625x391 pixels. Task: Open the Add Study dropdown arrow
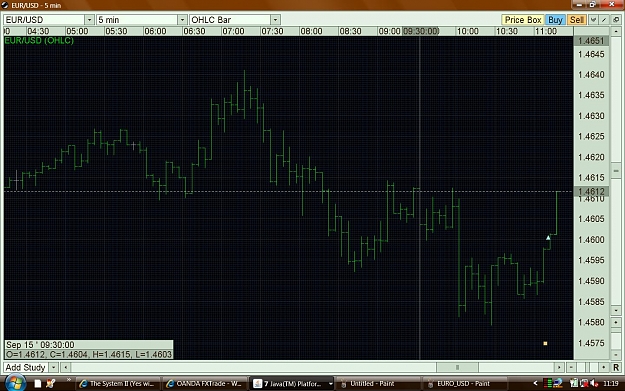click(x=53, y=367)
